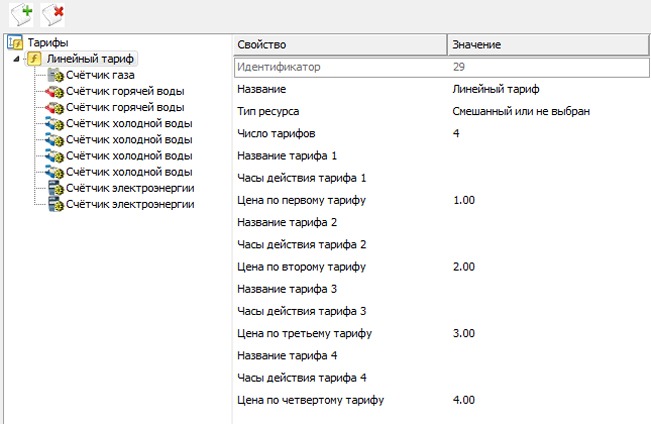Click the fourth tariff price value 4.00
This screenshot has width=651, height=424.
pos(465,400)
